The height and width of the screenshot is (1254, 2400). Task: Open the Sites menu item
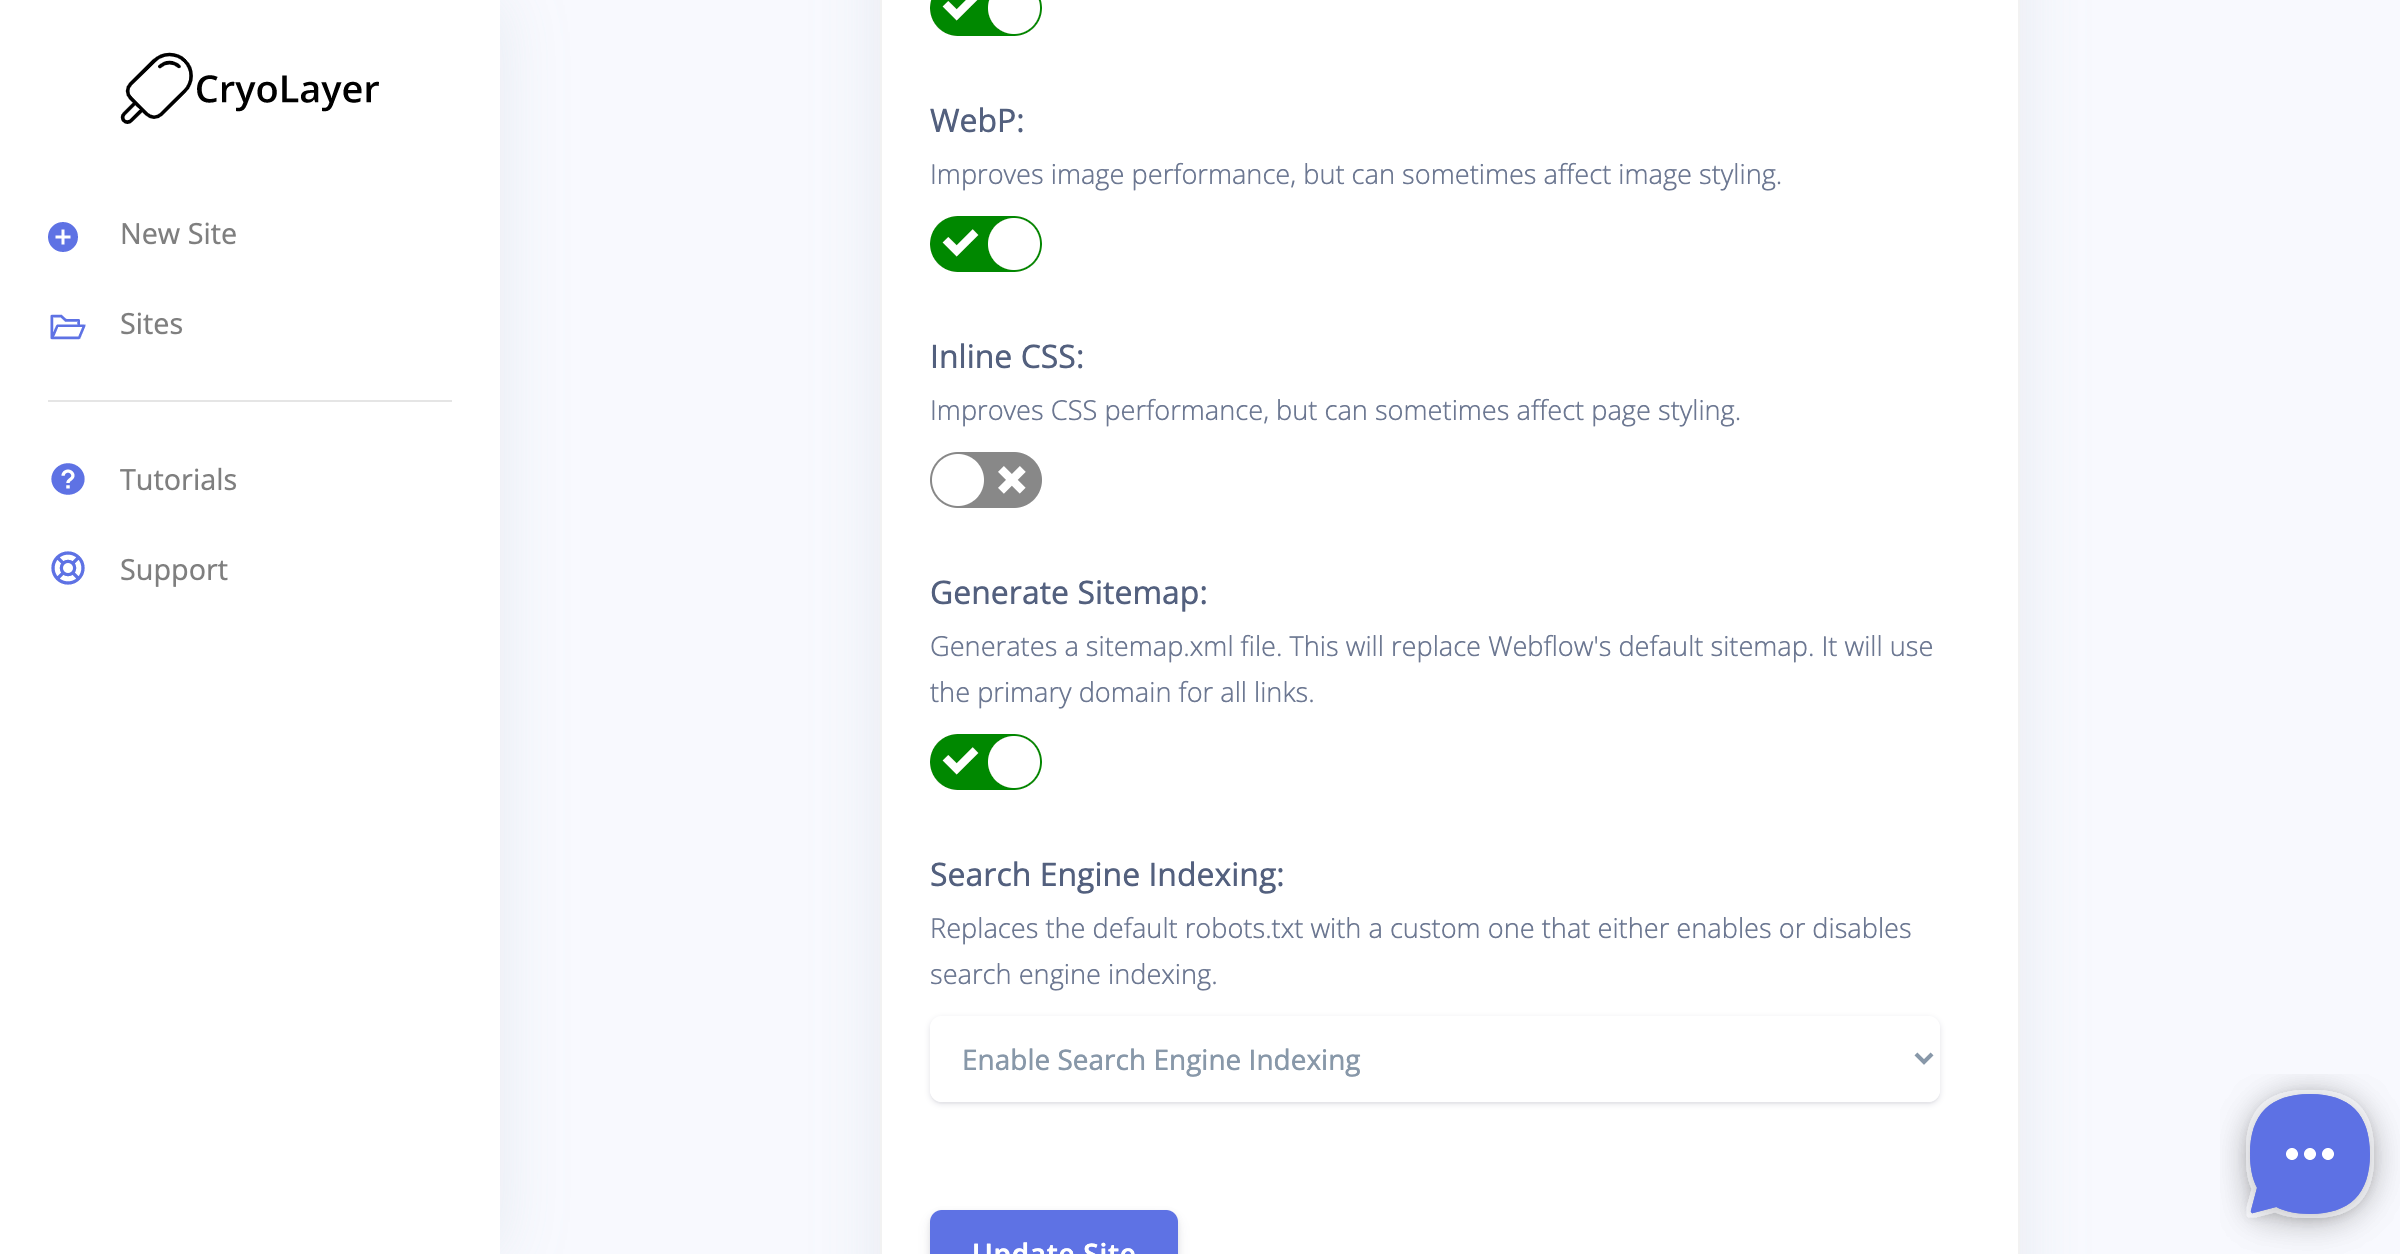(x=151, y=324)
